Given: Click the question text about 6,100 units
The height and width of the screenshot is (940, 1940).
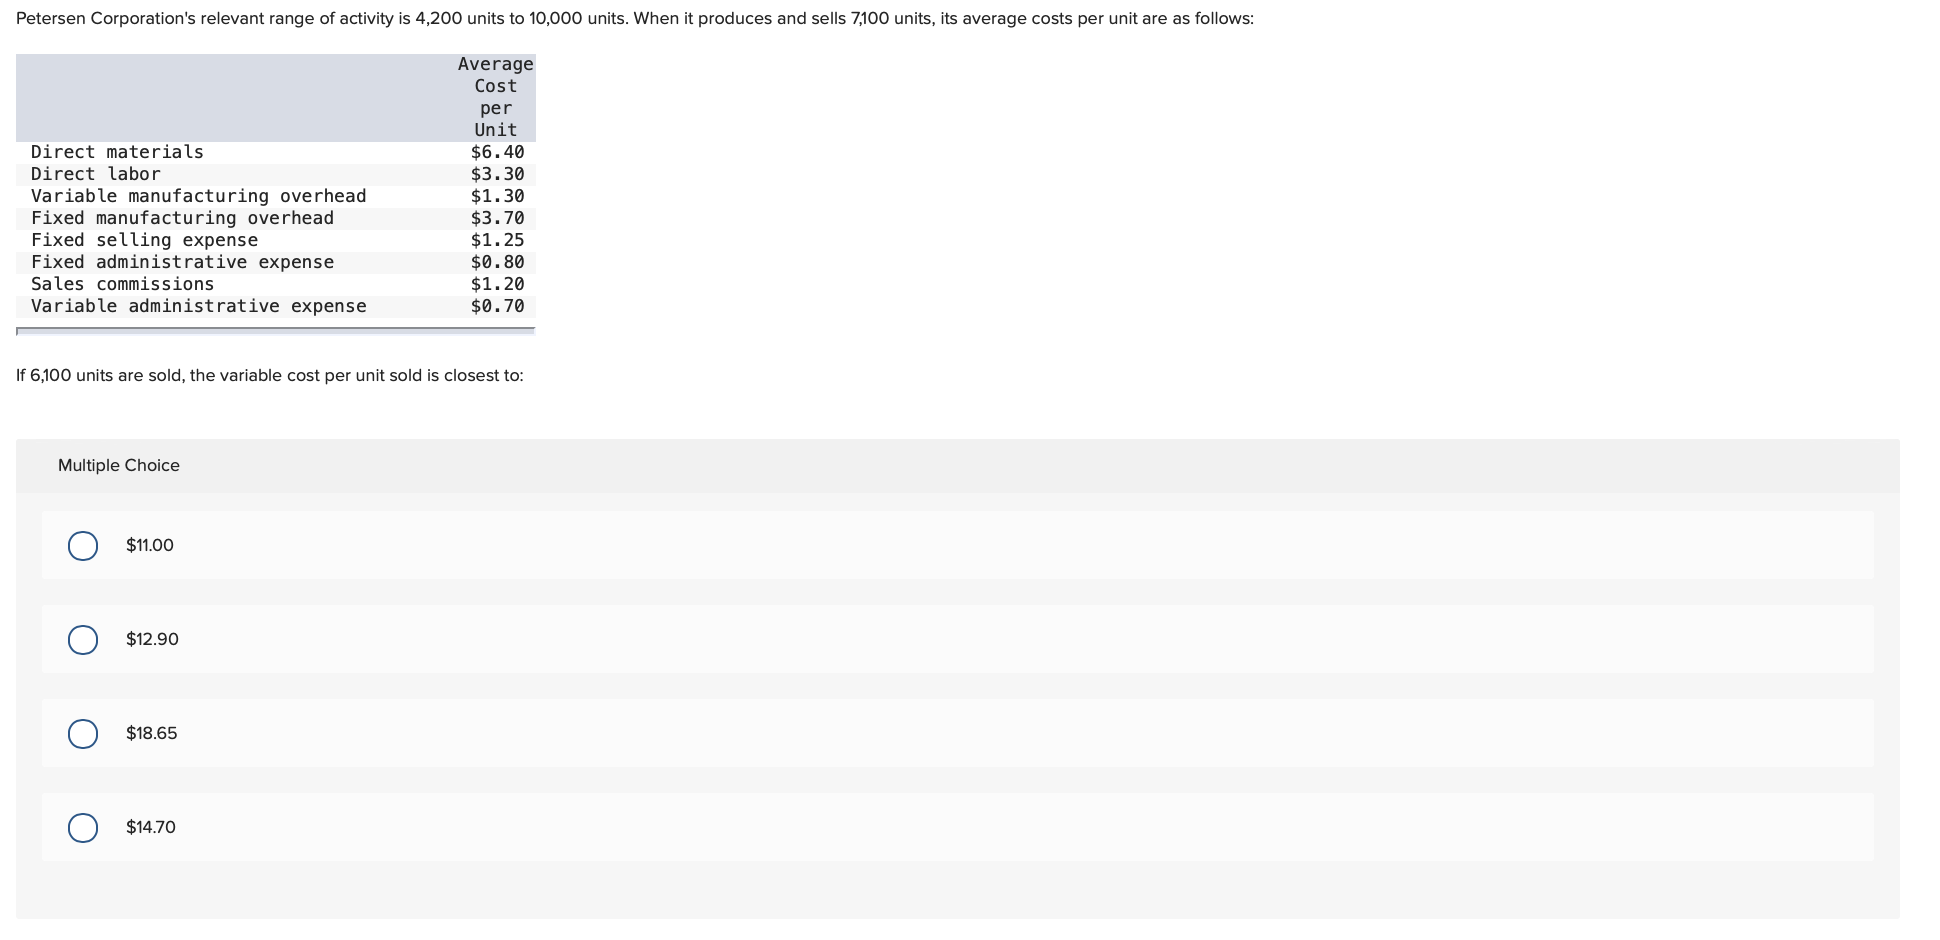Looking at the screenshot, I should tap(269, 376).
